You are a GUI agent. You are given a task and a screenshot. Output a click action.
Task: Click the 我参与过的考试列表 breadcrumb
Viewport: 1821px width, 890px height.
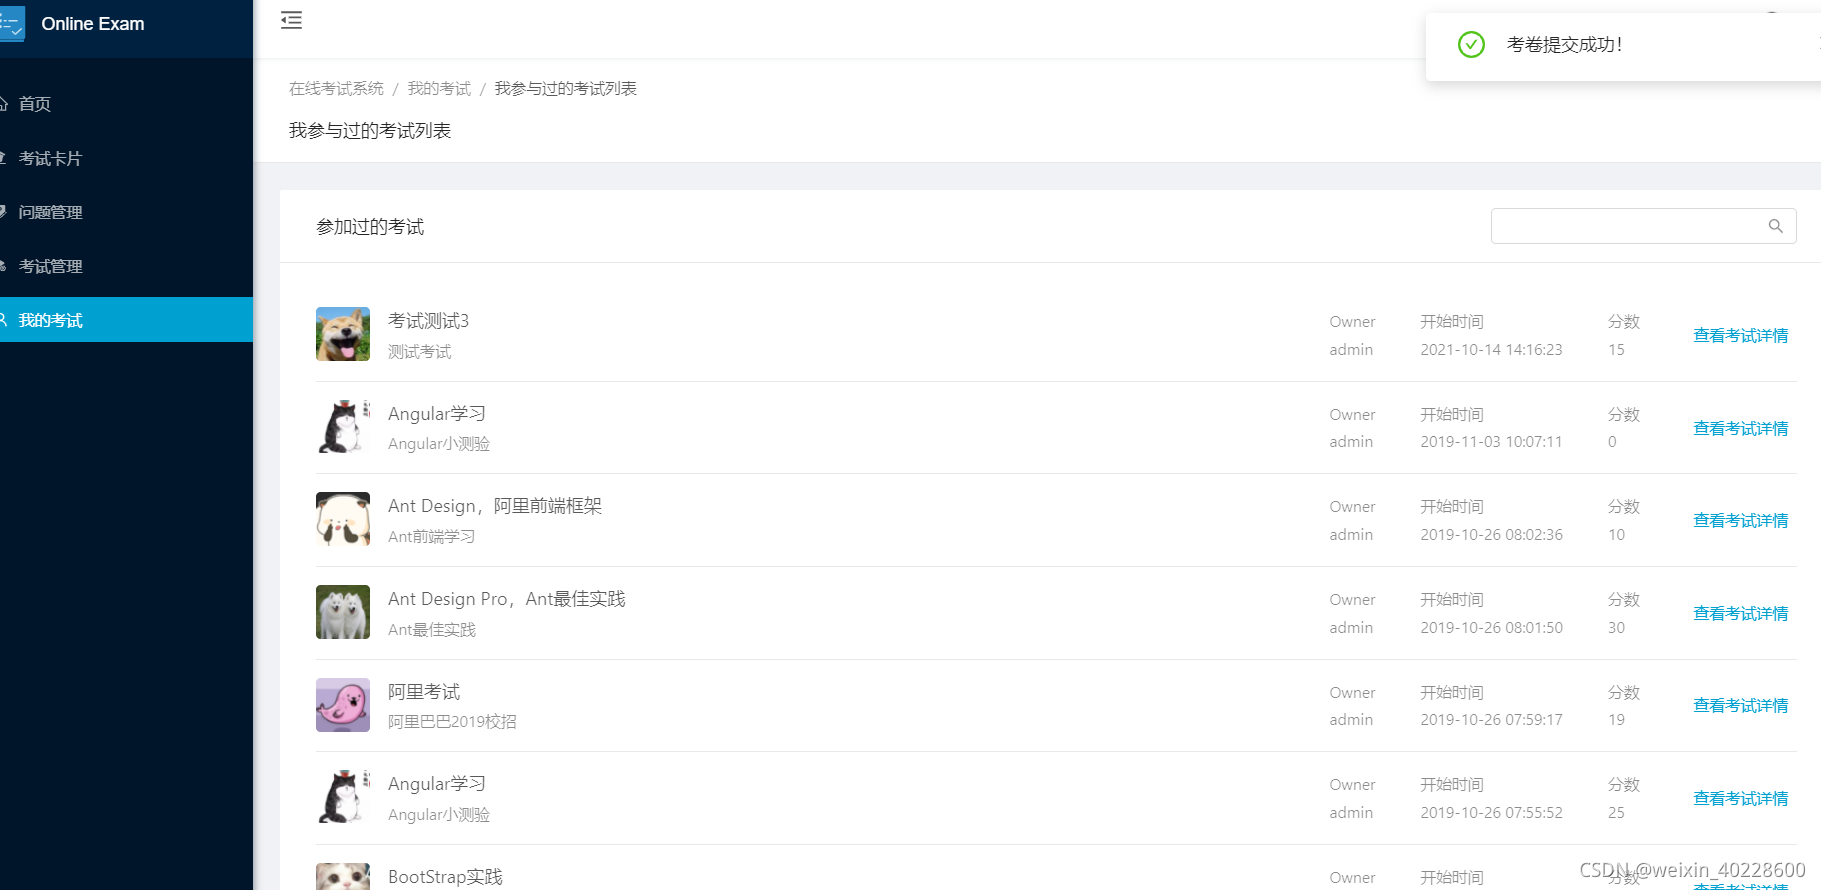pyautogui.click(x=565, y=89)
